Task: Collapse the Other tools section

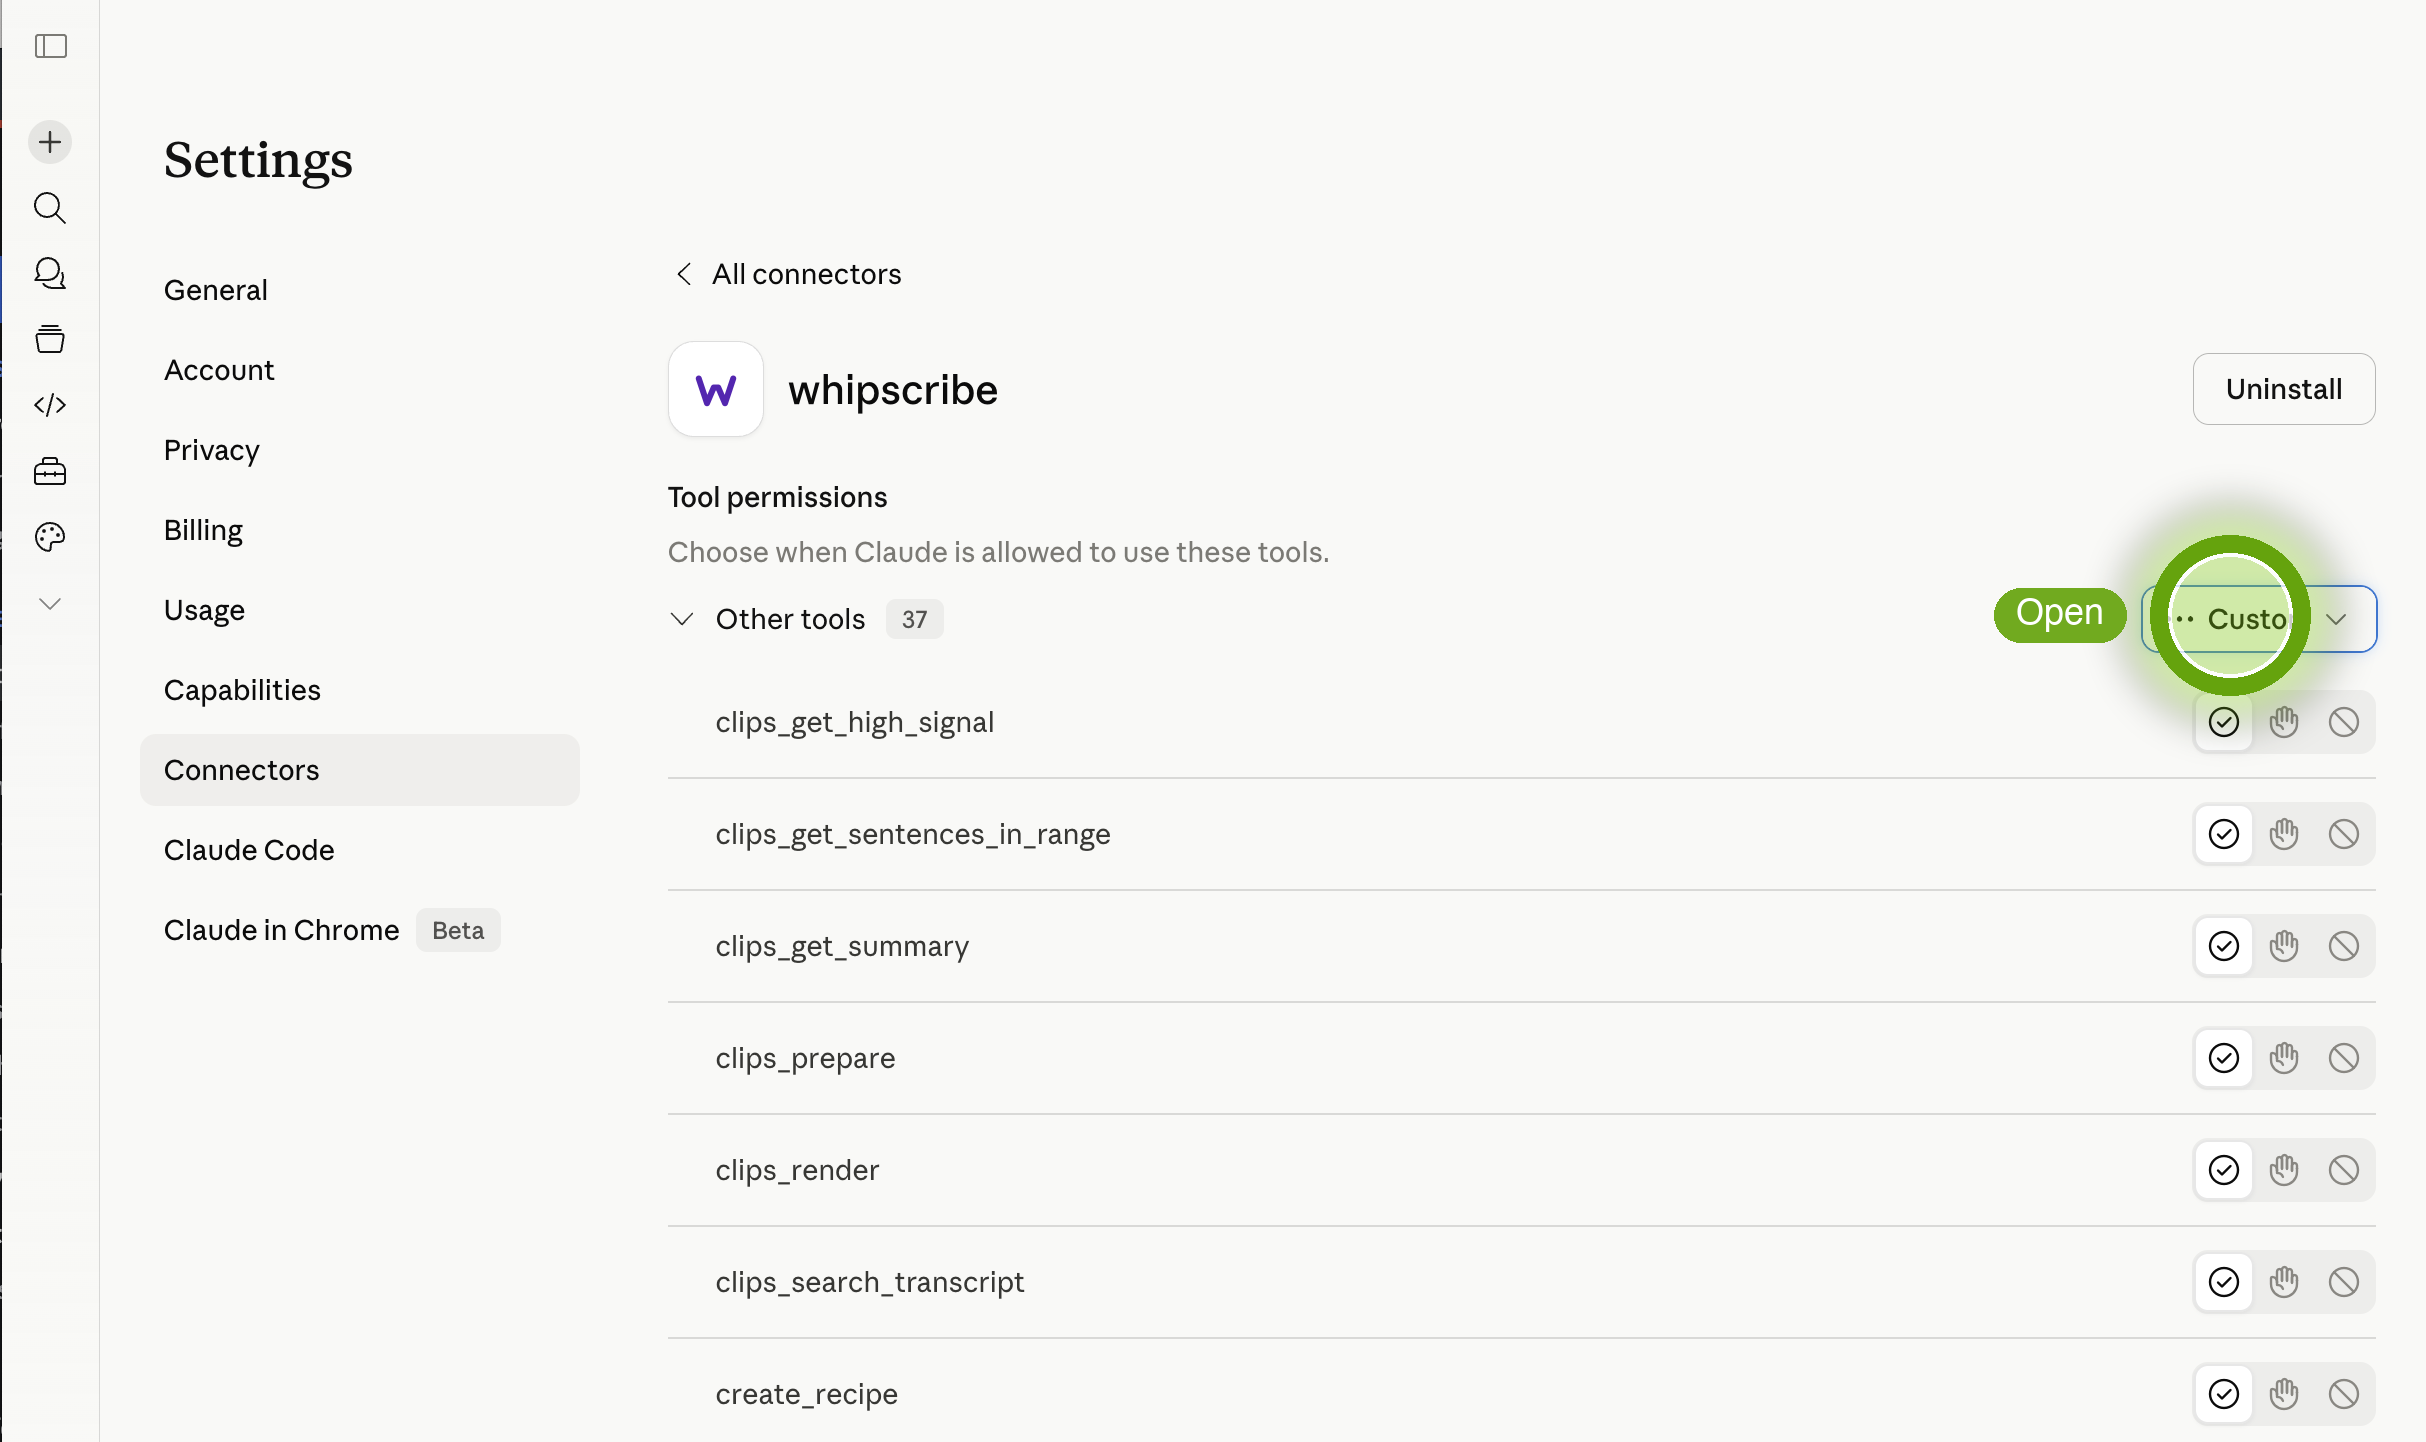Action: tap(682, 619)
